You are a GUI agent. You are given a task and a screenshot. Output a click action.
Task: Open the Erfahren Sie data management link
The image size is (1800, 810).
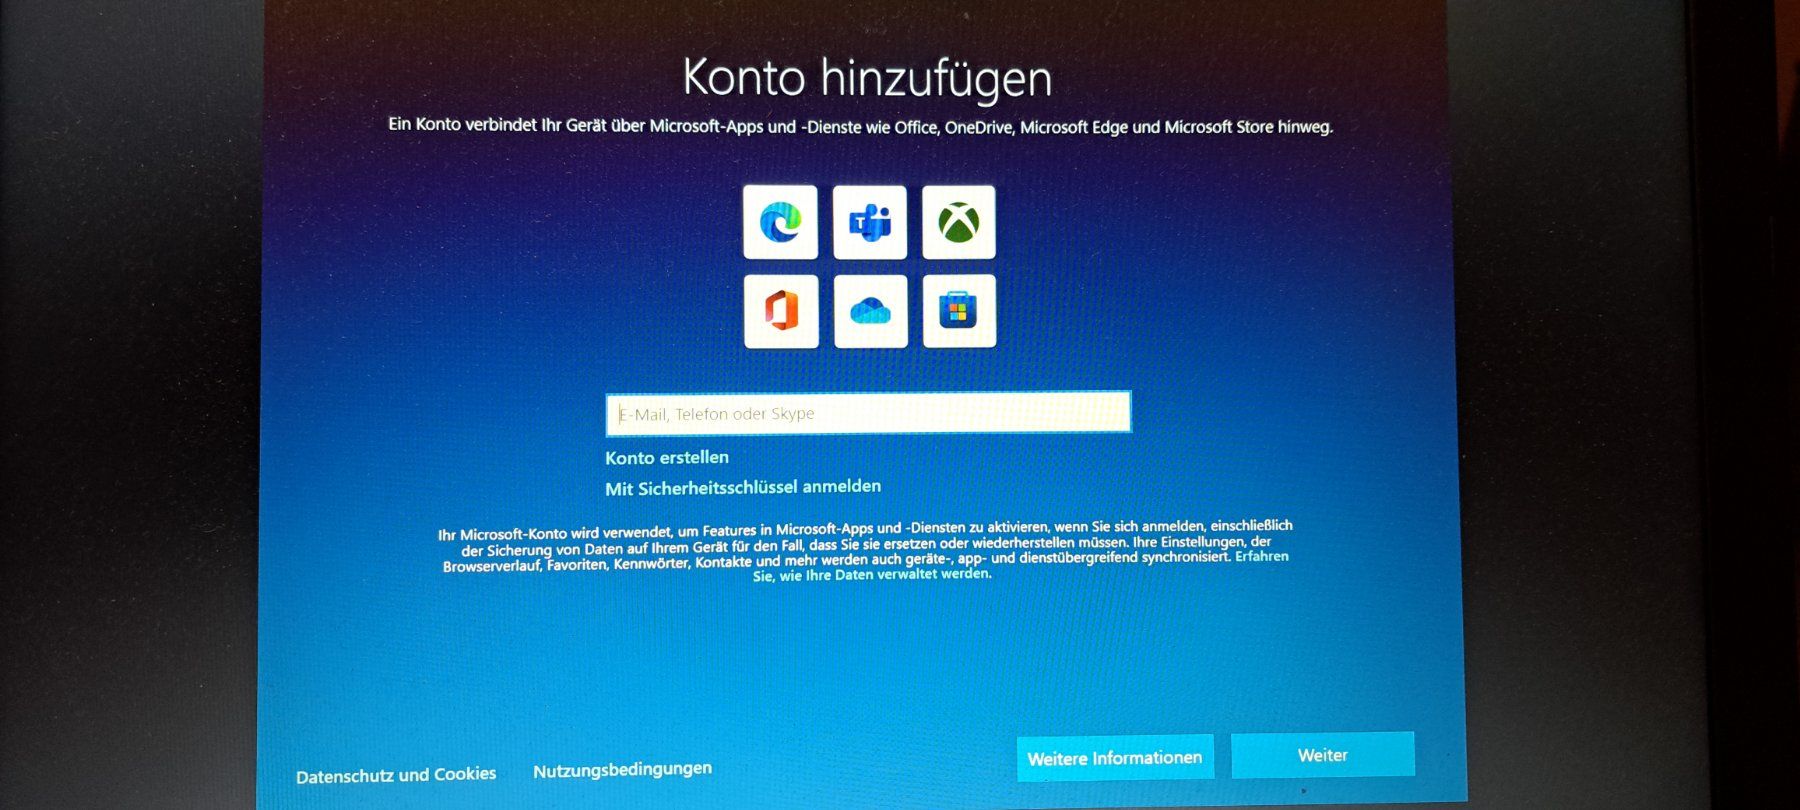pos(1020,565)
